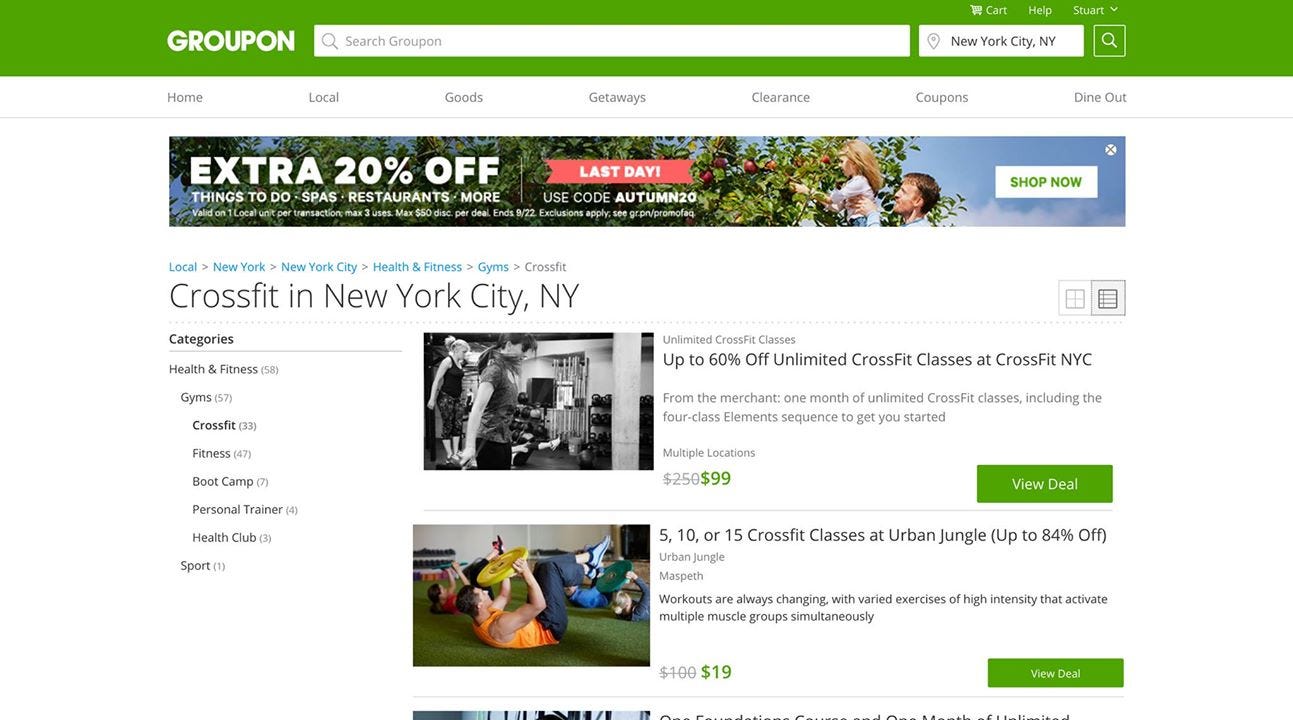Switch to grid view layout

click(1075, 298)
